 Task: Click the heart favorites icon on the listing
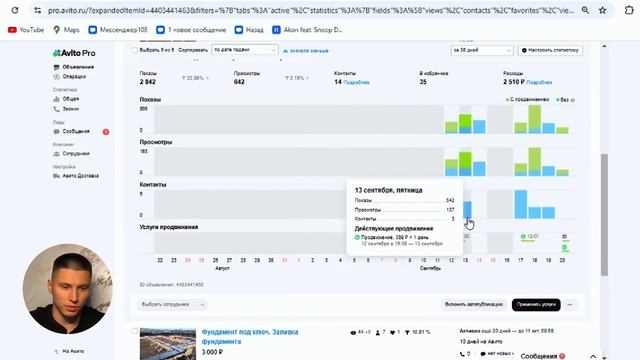coord(392,333)
